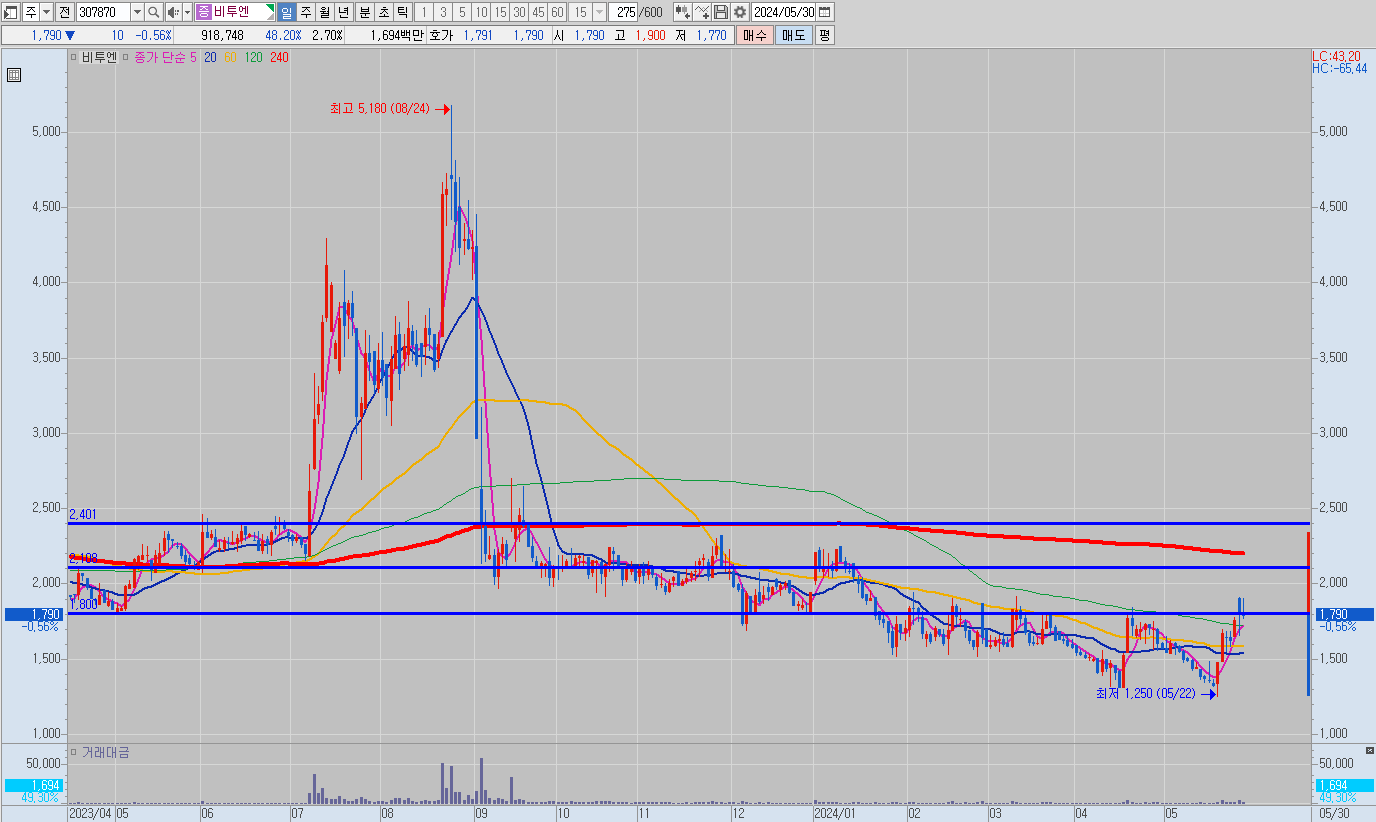
Task: Click the blue 20 moving average label
Action: pyautogui.click(x=210, y=57)
